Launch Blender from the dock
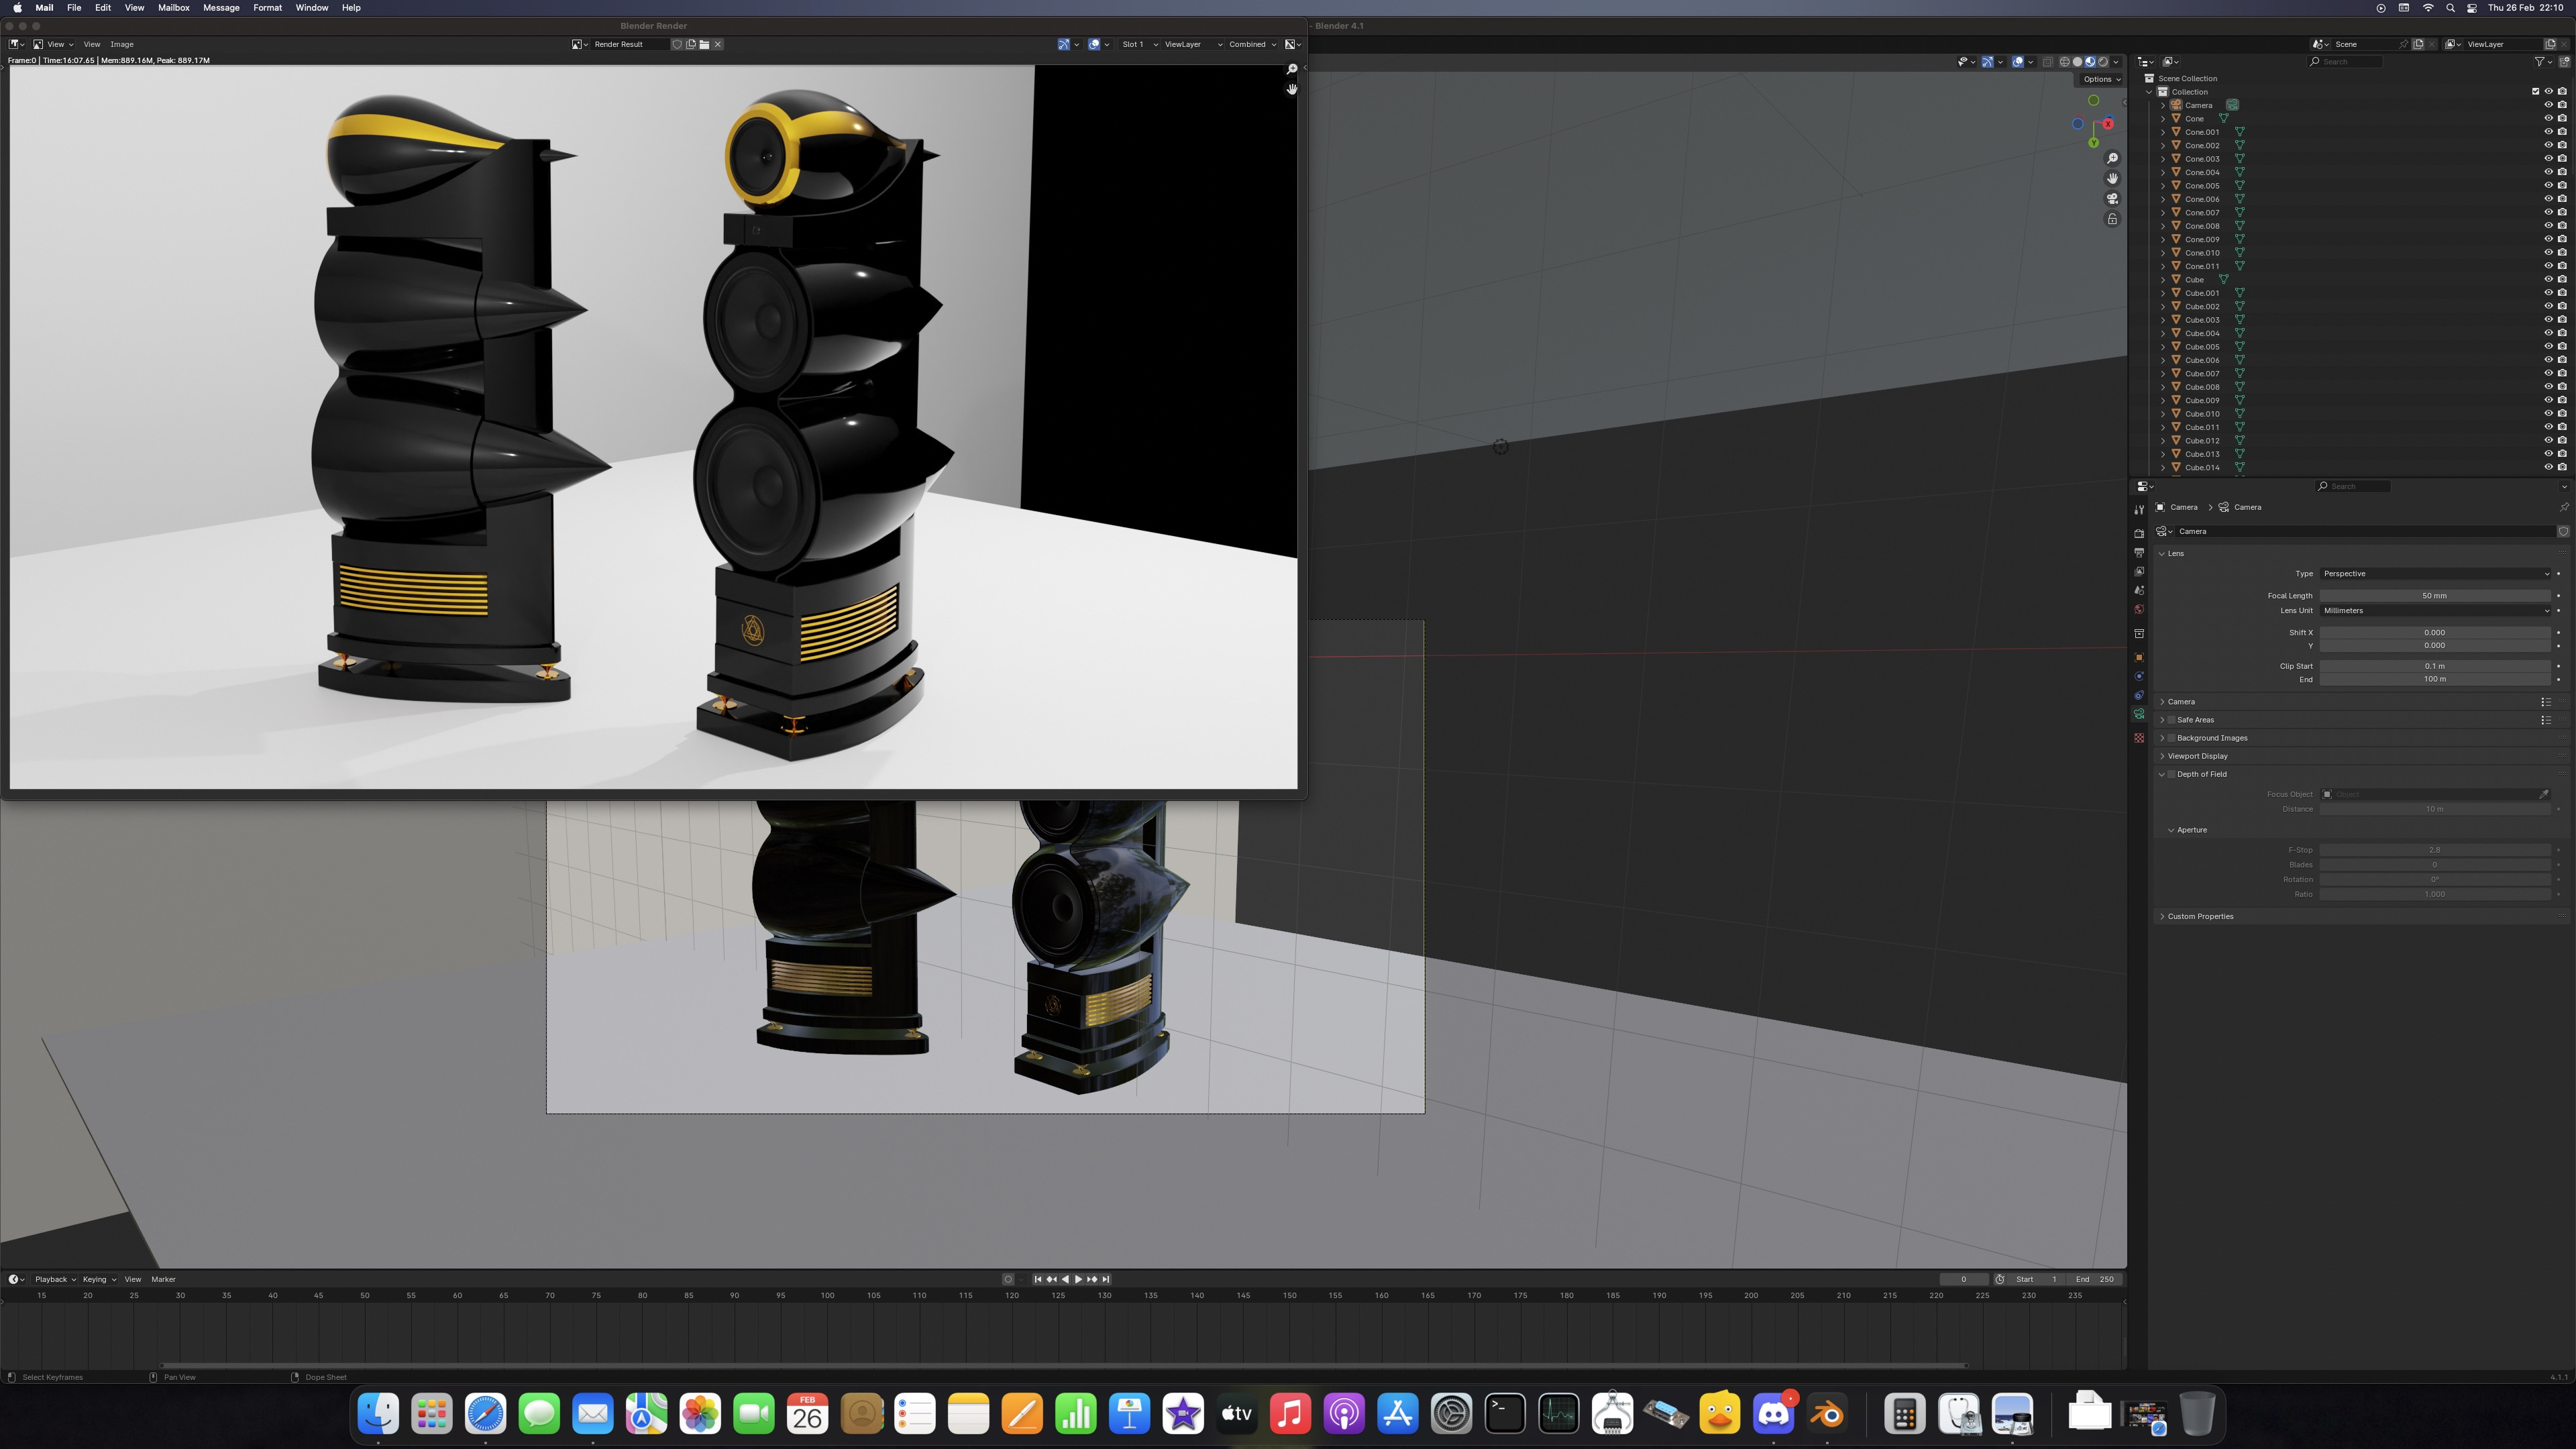This screenshot has width=2576, height=1449. 1827,1414
